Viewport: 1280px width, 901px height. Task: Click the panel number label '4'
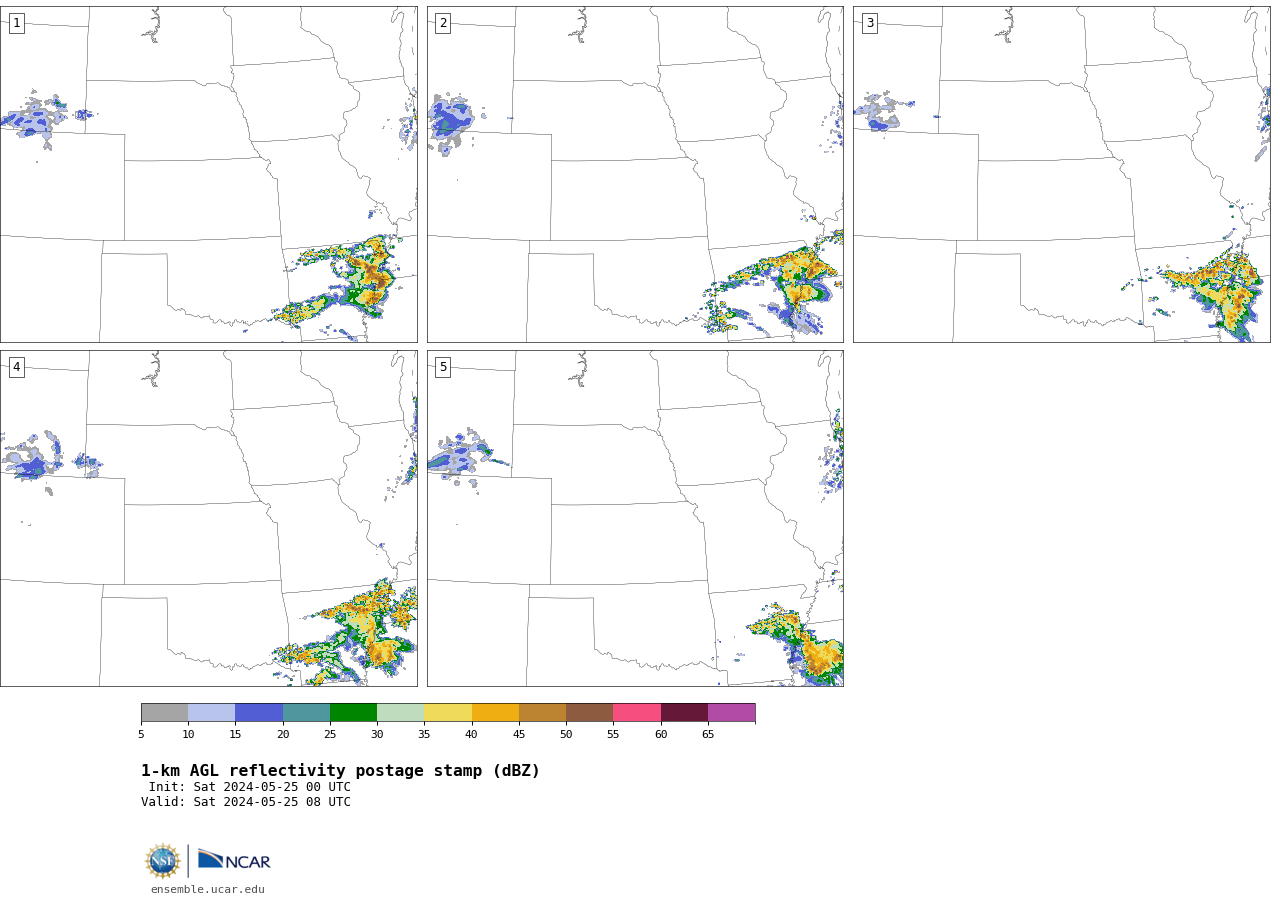point(16,367)
